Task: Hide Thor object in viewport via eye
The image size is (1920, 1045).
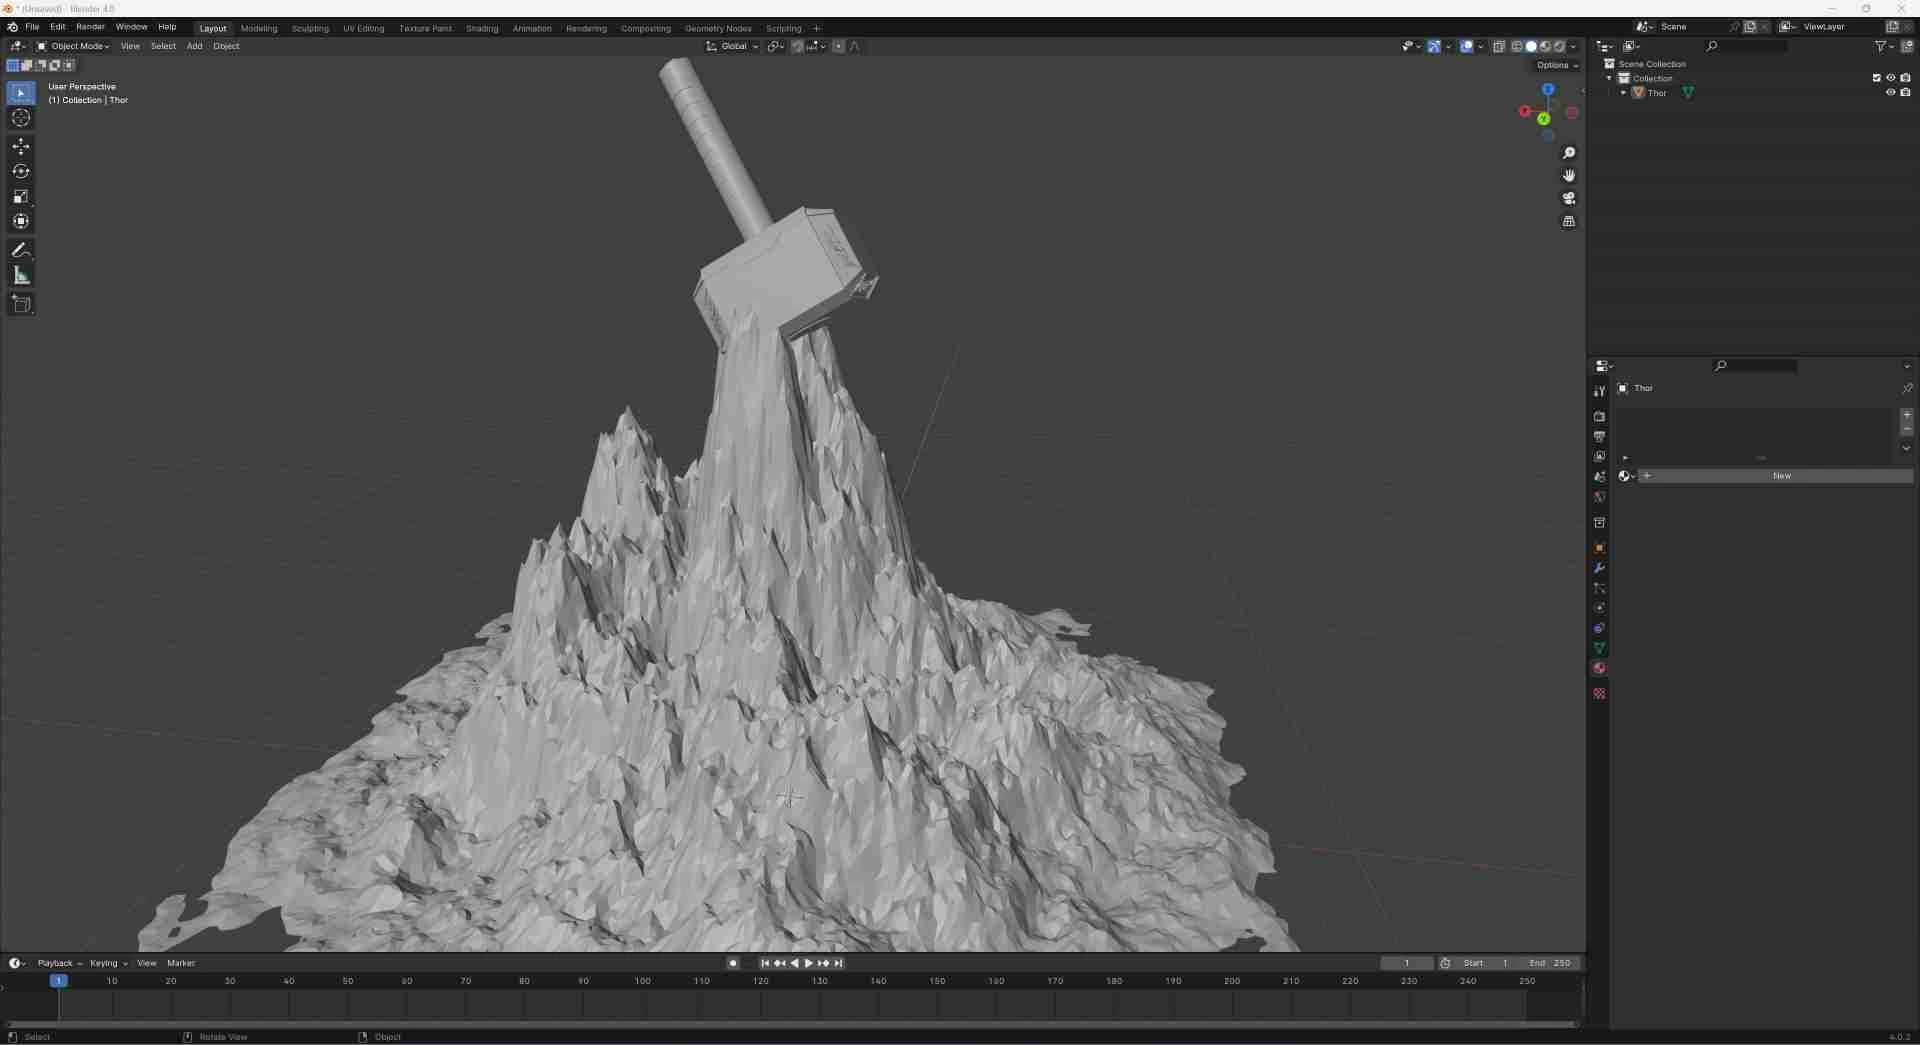Action: pyautogui.click(x=1890, y=93)
